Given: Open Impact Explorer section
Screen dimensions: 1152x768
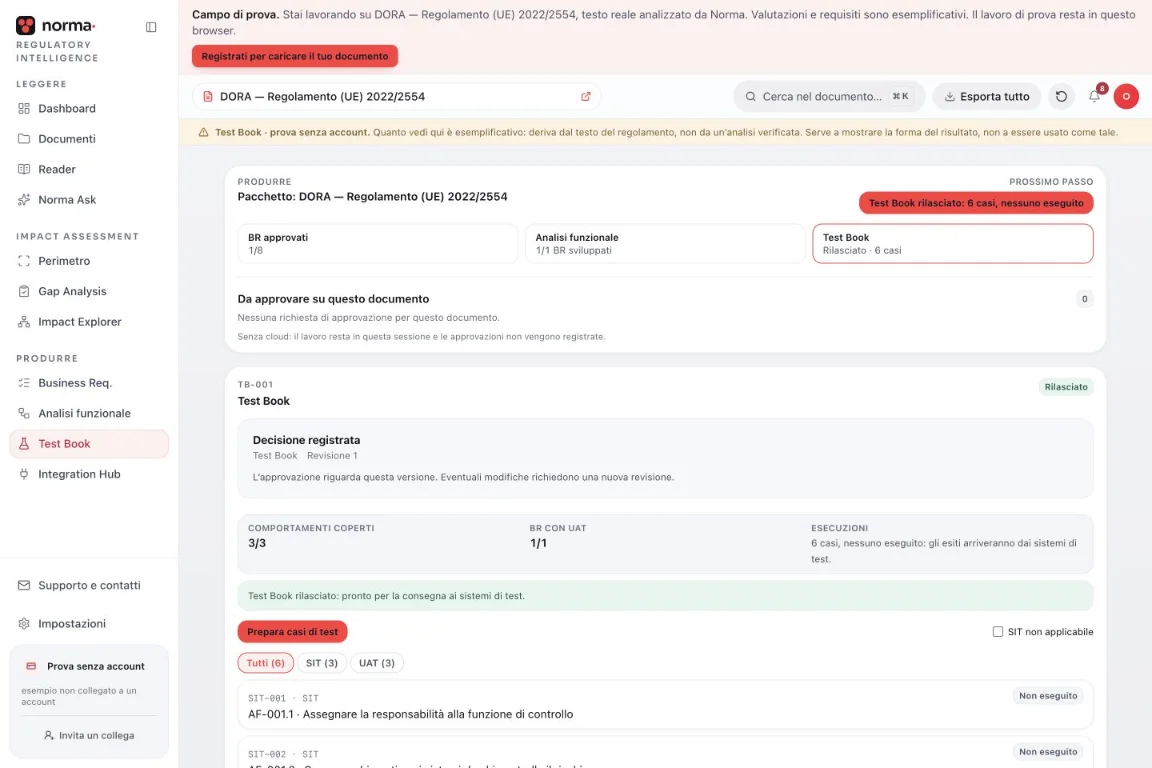Looking at the screenshot, I should tap(89, 322).
